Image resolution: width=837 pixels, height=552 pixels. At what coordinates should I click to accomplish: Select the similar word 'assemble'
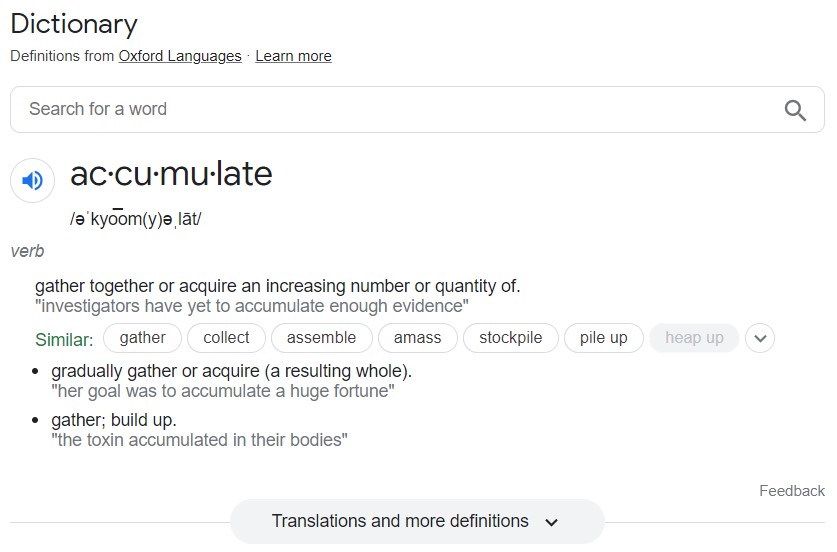click(x=321, y=338)
